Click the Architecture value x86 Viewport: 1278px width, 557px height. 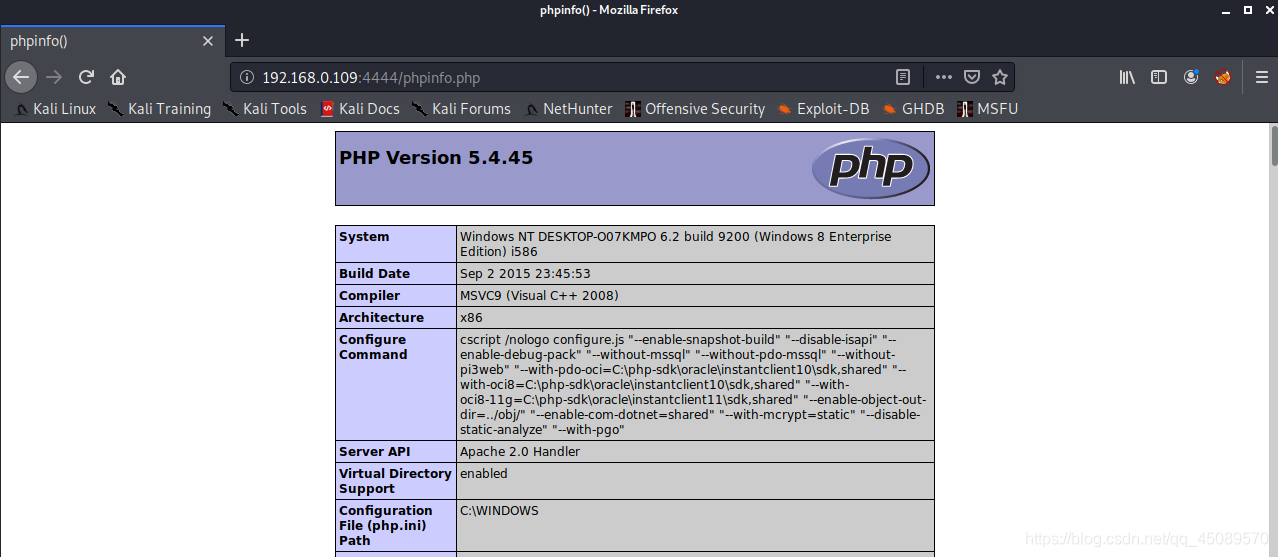tap(471, 318)
